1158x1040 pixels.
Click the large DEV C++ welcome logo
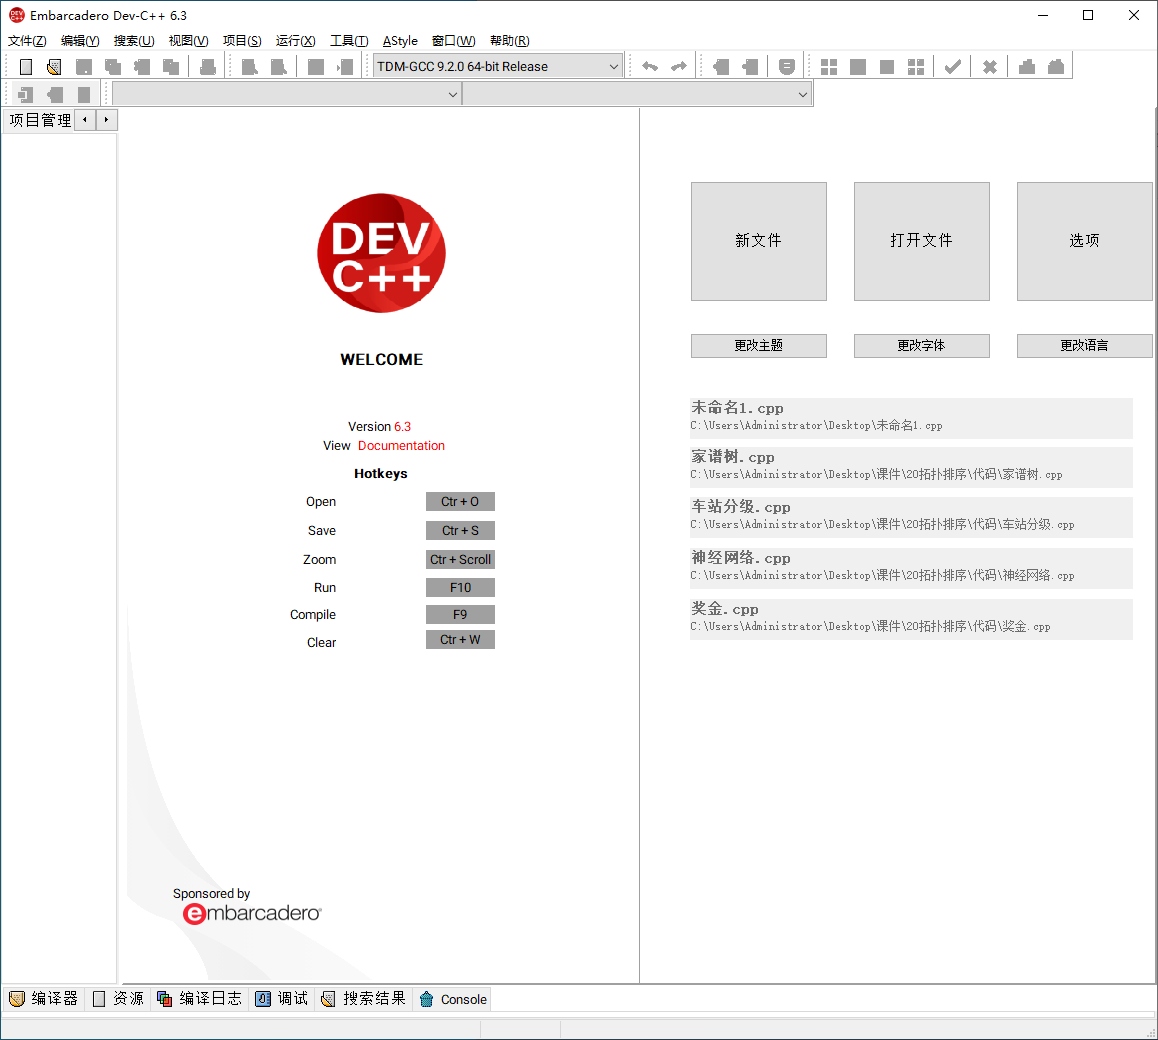point(381,253)
